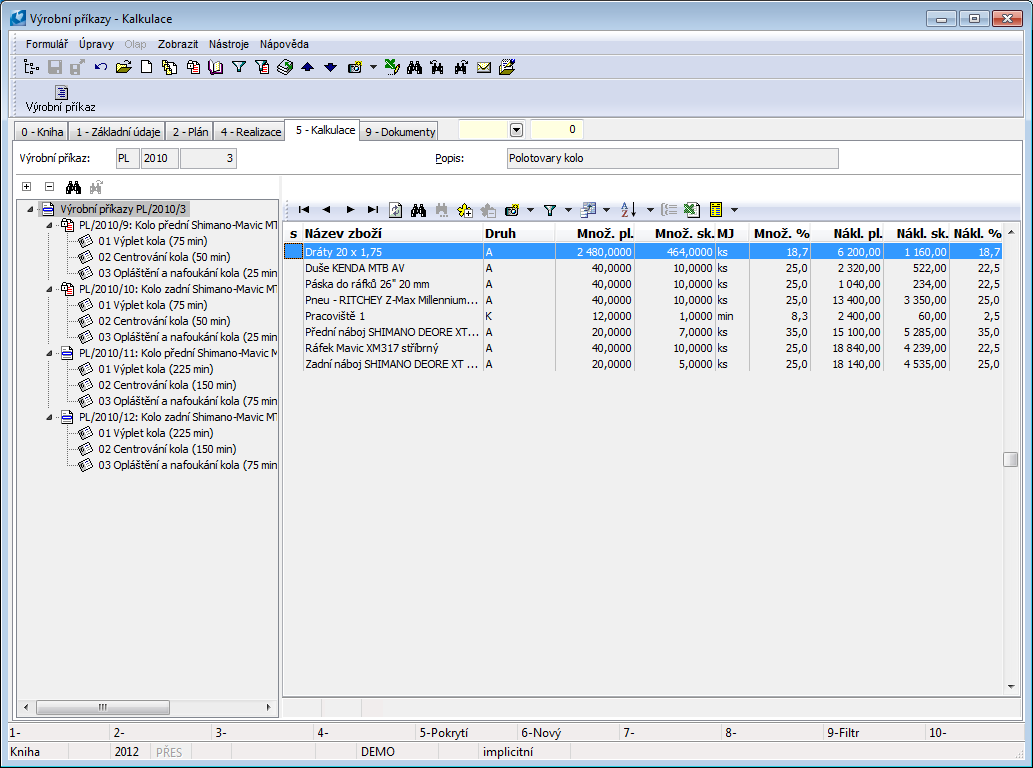
Task: Click the Výrobní příkaz toolbar button
Action: (x=61, y=98)
